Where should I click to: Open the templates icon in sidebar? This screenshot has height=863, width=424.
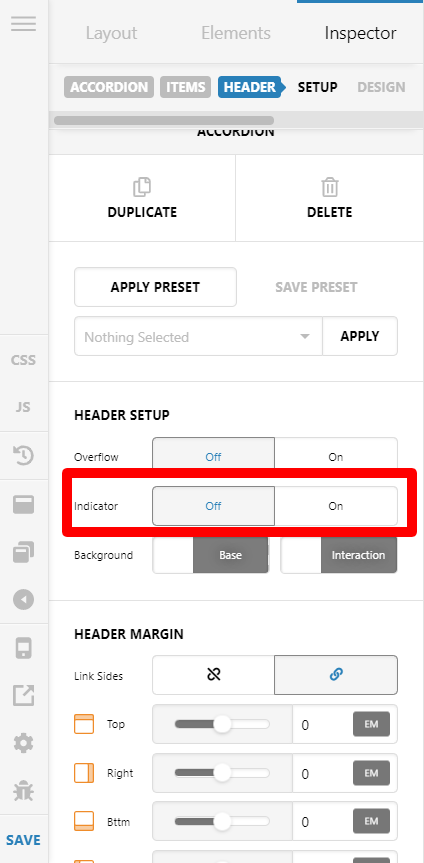[x=24, y=553]
